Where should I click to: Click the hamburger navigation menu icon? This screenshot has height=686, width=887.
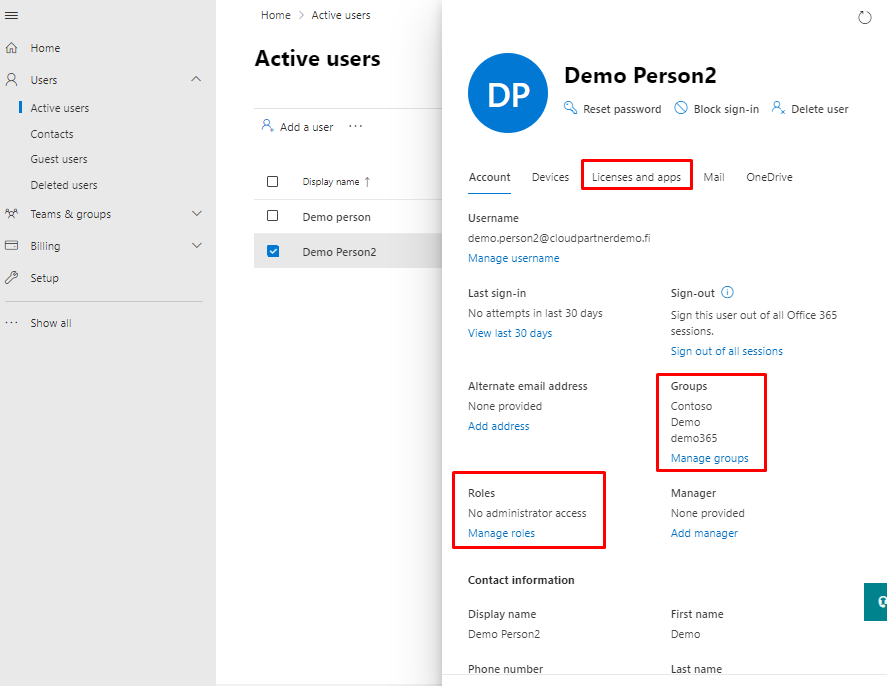[x=12, y=16]
